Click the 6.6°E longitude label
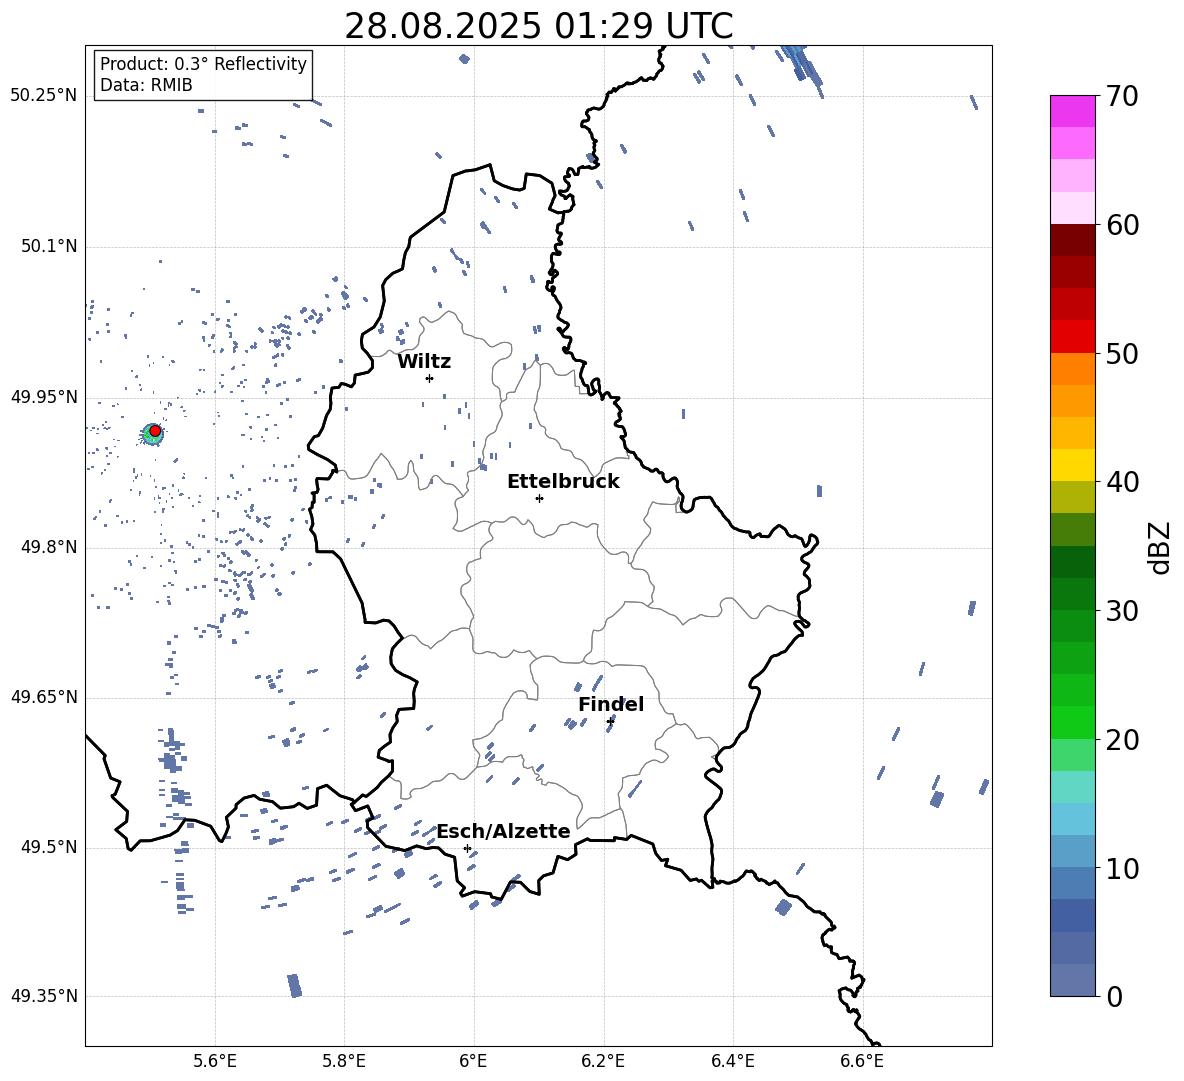1184x1081 pixels. pyautogui.click(x=862, y=1061)
